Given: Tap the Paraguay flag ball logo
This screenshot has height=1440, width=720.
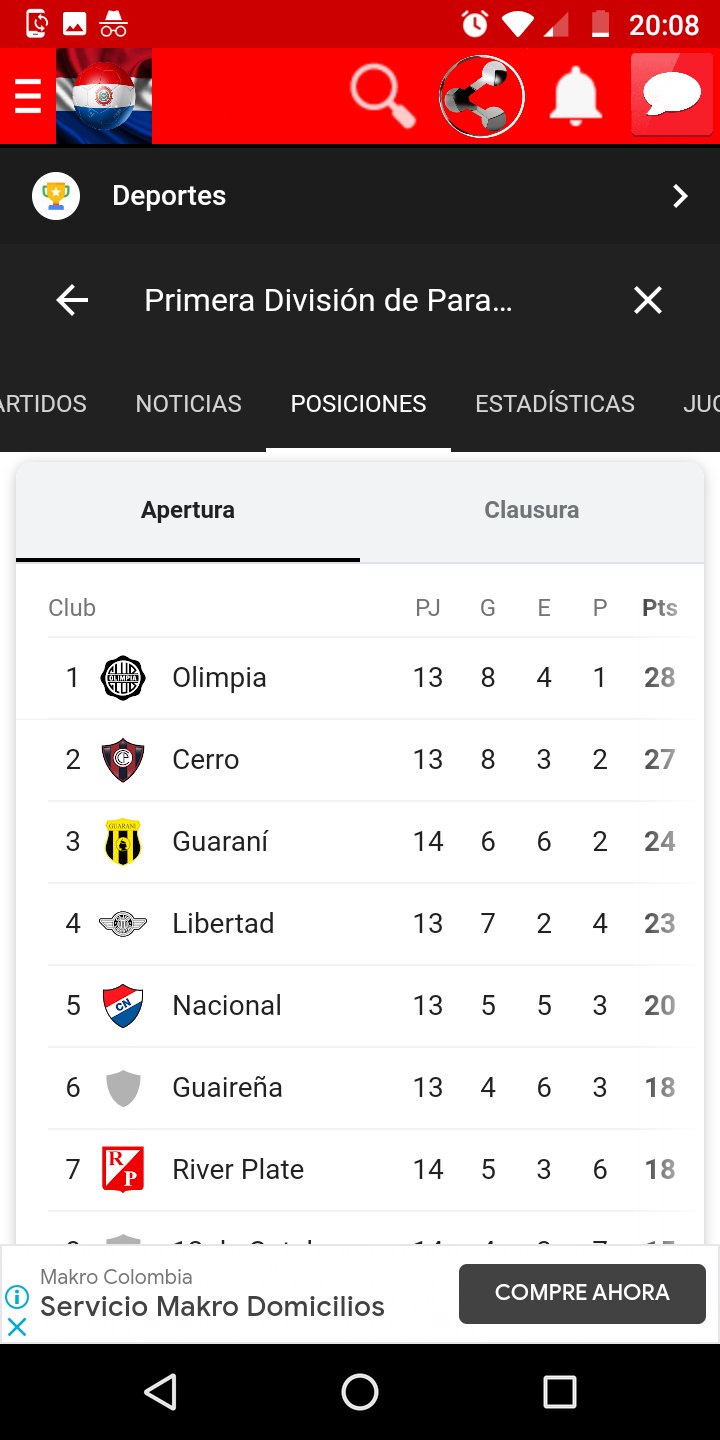Looking at the screenshot, I should pyautogui.click(x=104, y=96).
